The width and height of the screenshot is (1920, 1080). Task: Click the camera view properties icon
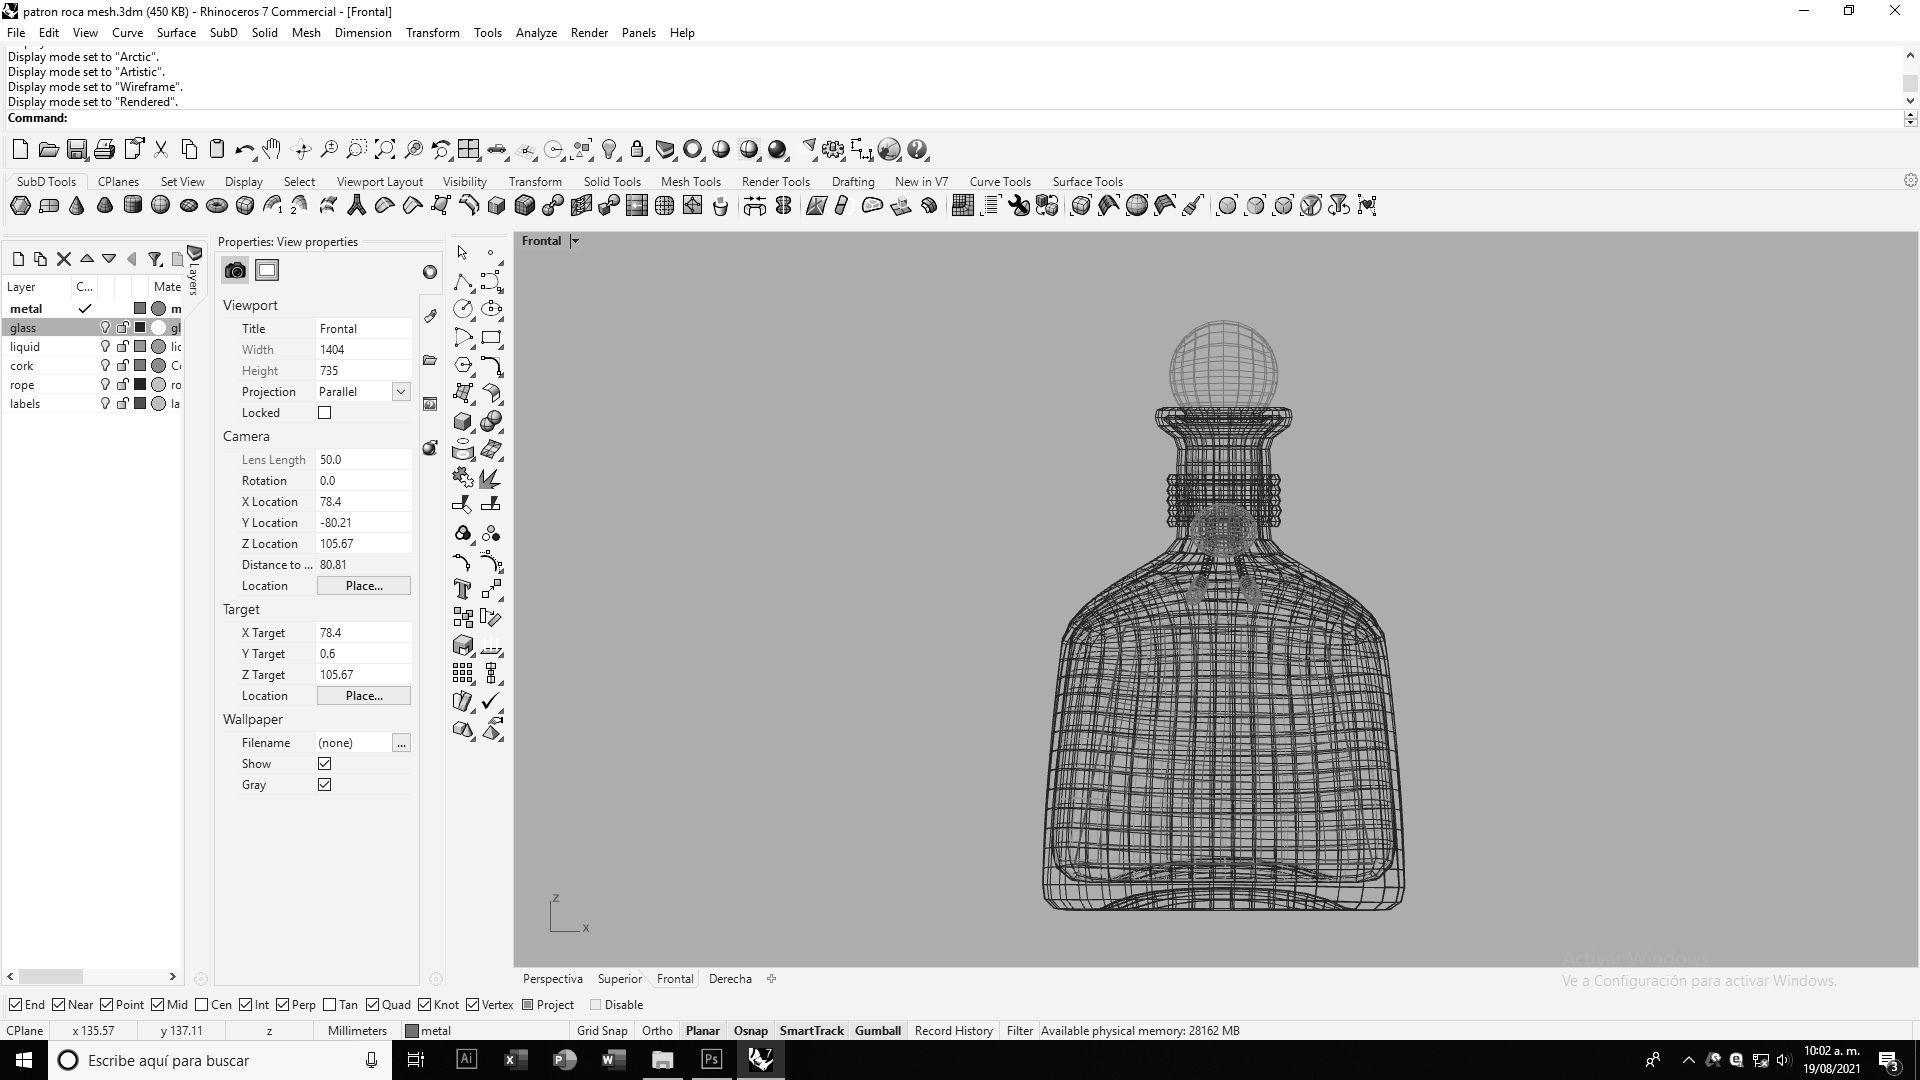pos(235,271)
